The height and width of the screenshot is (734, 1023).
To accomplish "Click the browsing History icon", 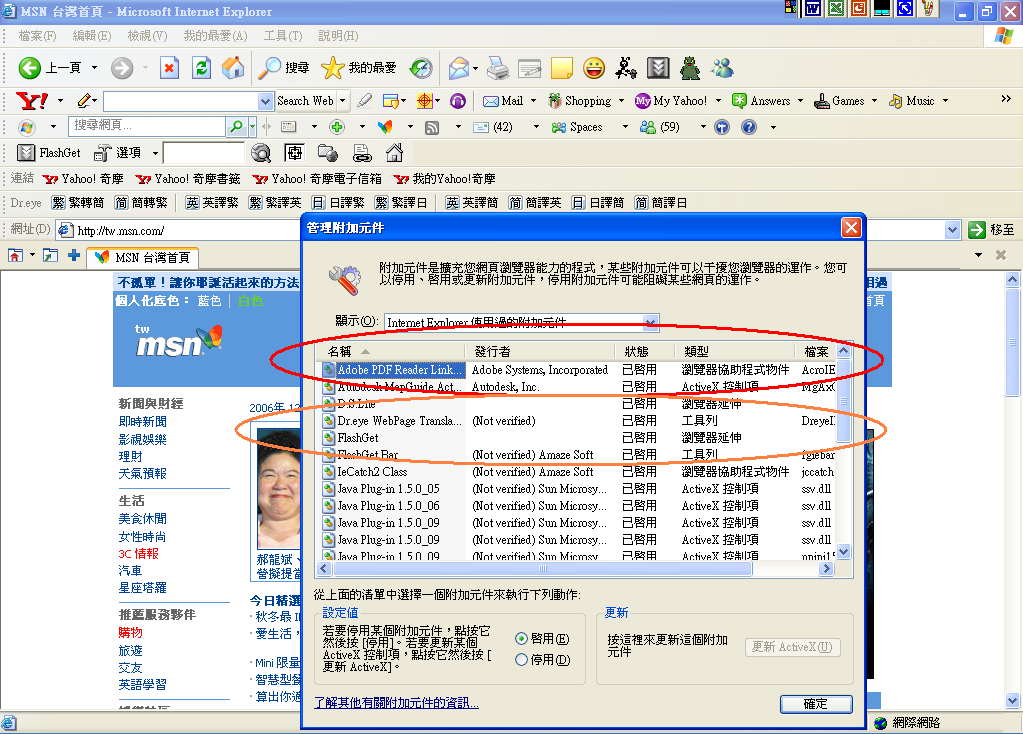I will 421,68.
